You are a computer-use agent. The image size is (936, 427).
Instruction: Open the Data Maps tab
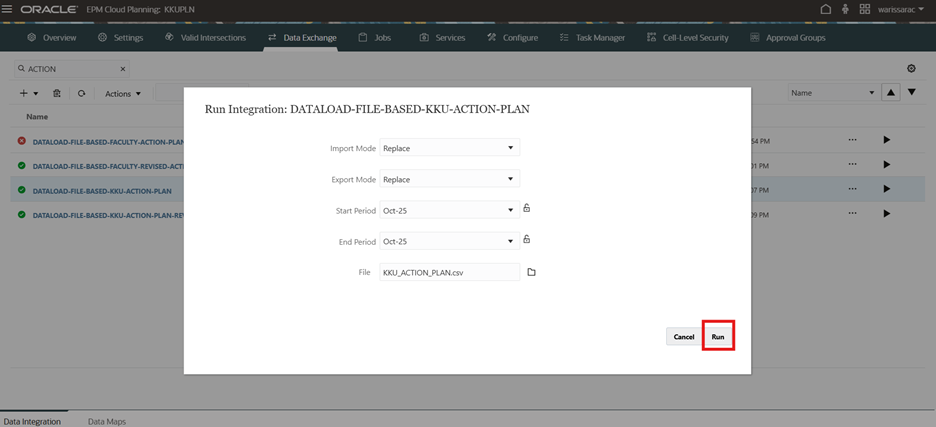point(106,421)
